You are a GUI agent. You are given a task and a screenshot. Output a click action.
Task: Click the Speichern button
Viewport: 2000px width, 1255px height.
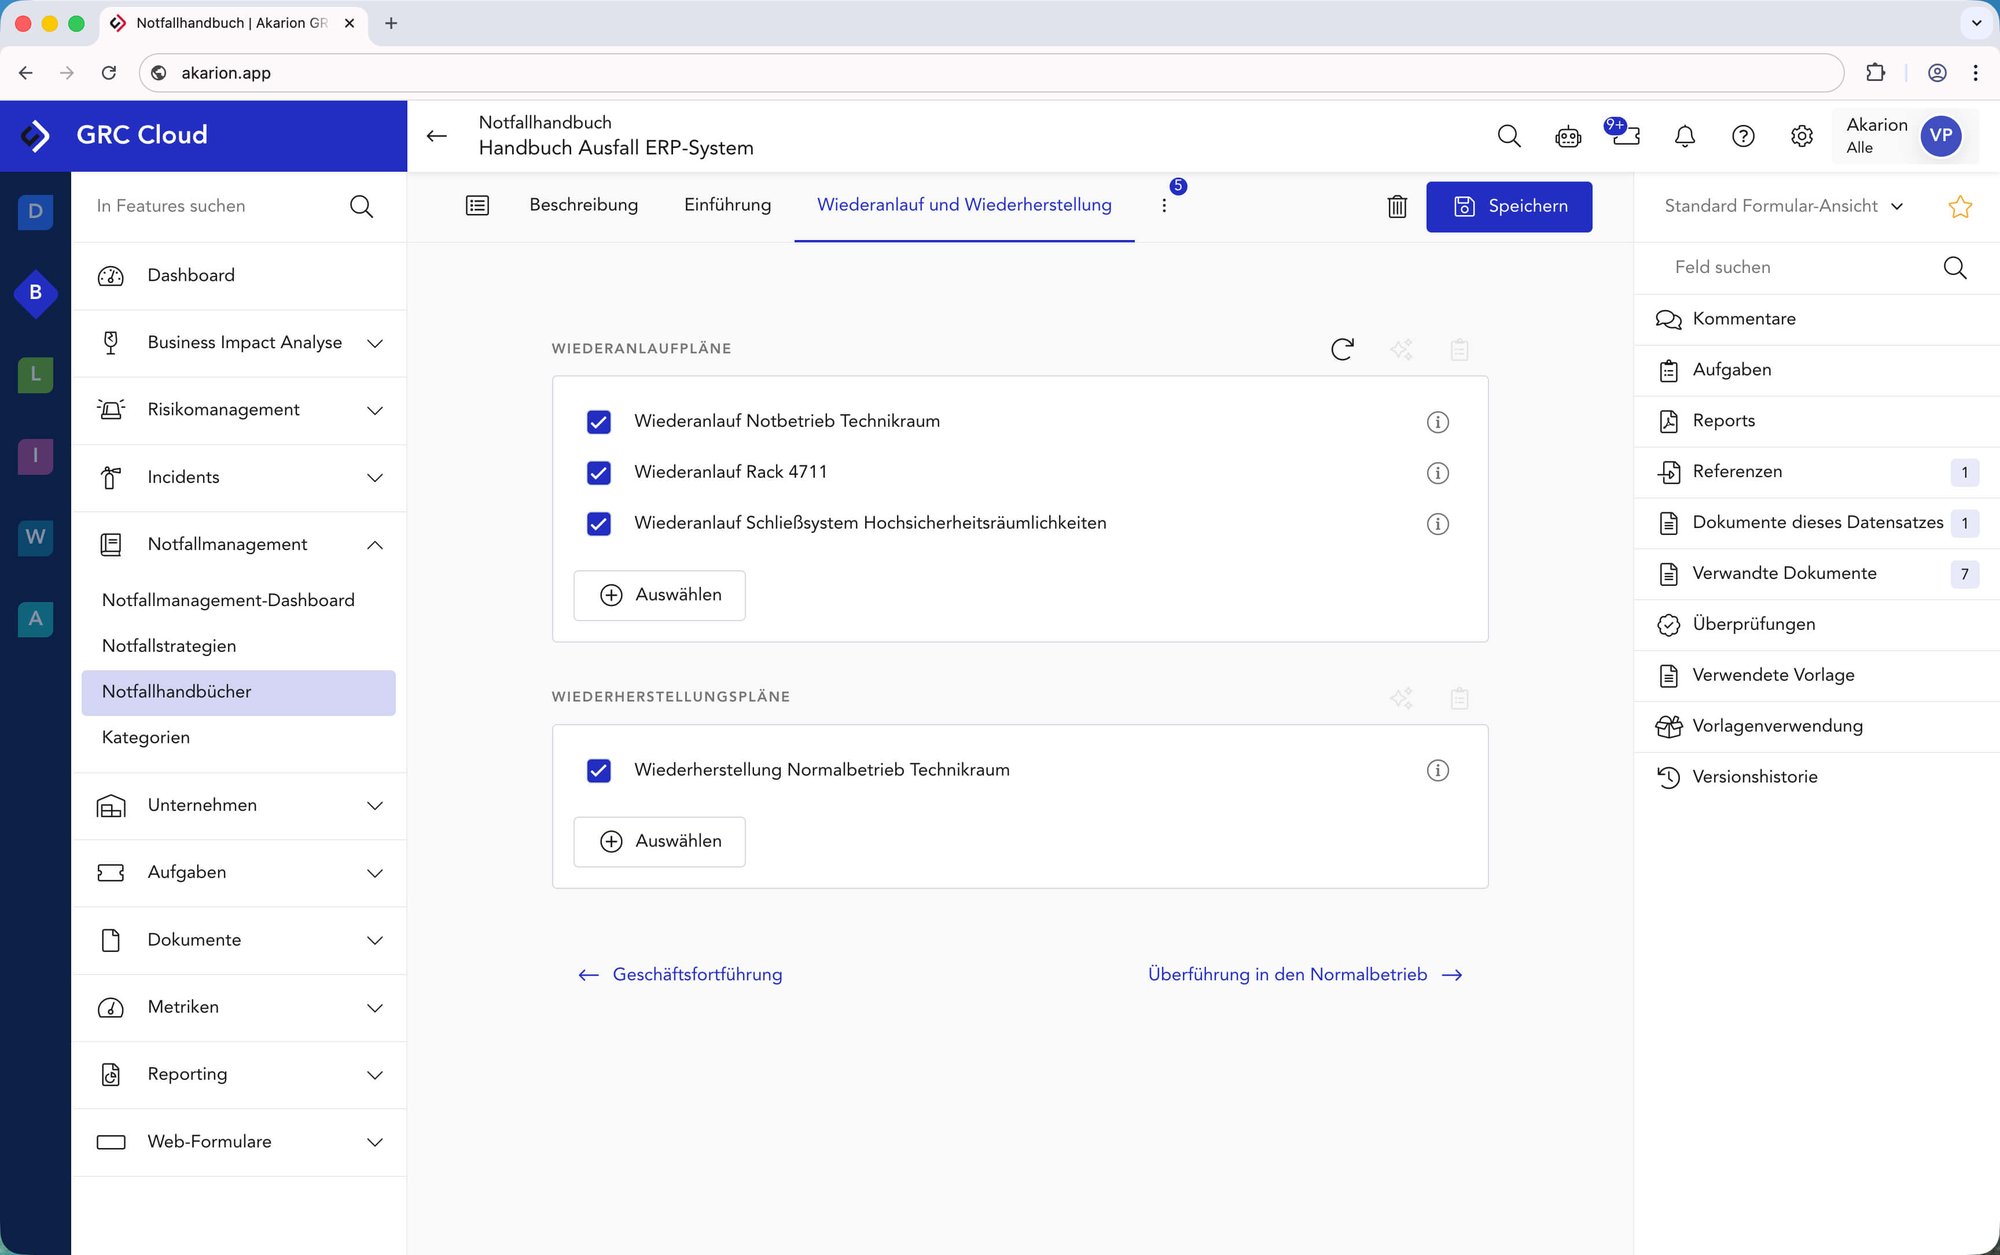(1508, 206)
